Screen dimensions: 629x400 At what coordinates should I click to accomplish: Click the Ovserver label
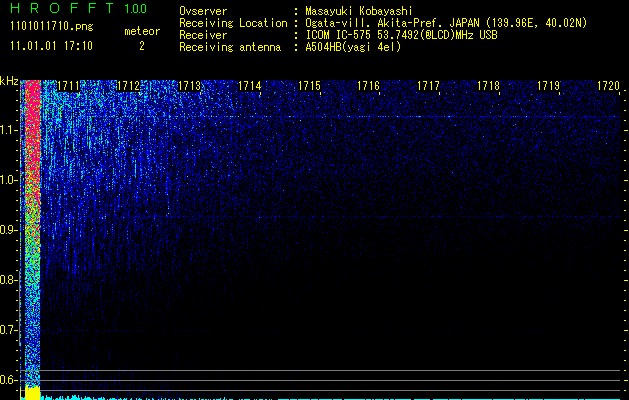pyautogui.click(x=203, y=11)
